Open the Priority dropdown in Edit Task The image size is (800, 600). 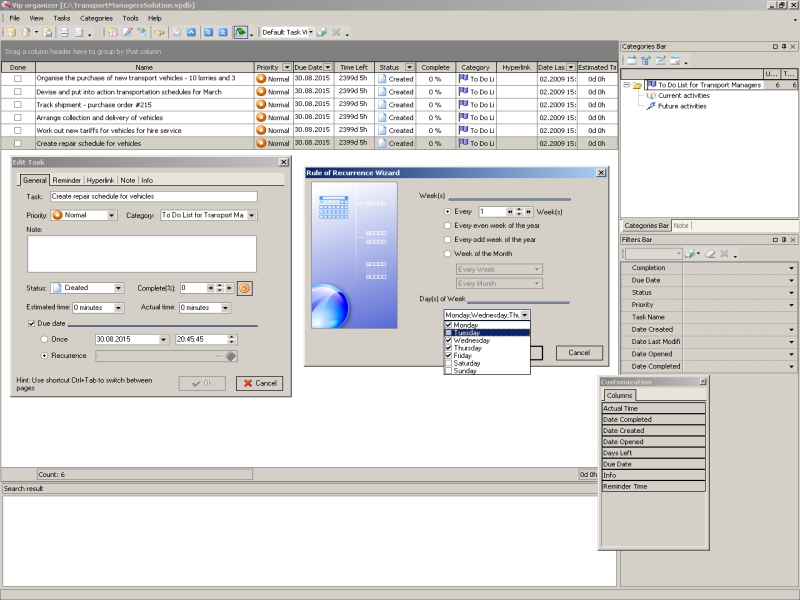[x=112, y=215]
